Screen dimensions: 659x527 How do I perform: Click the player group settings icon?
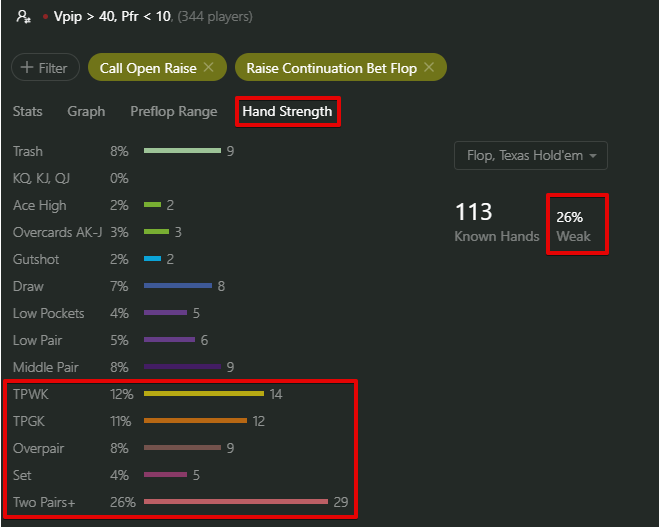(x=23, y=17)
